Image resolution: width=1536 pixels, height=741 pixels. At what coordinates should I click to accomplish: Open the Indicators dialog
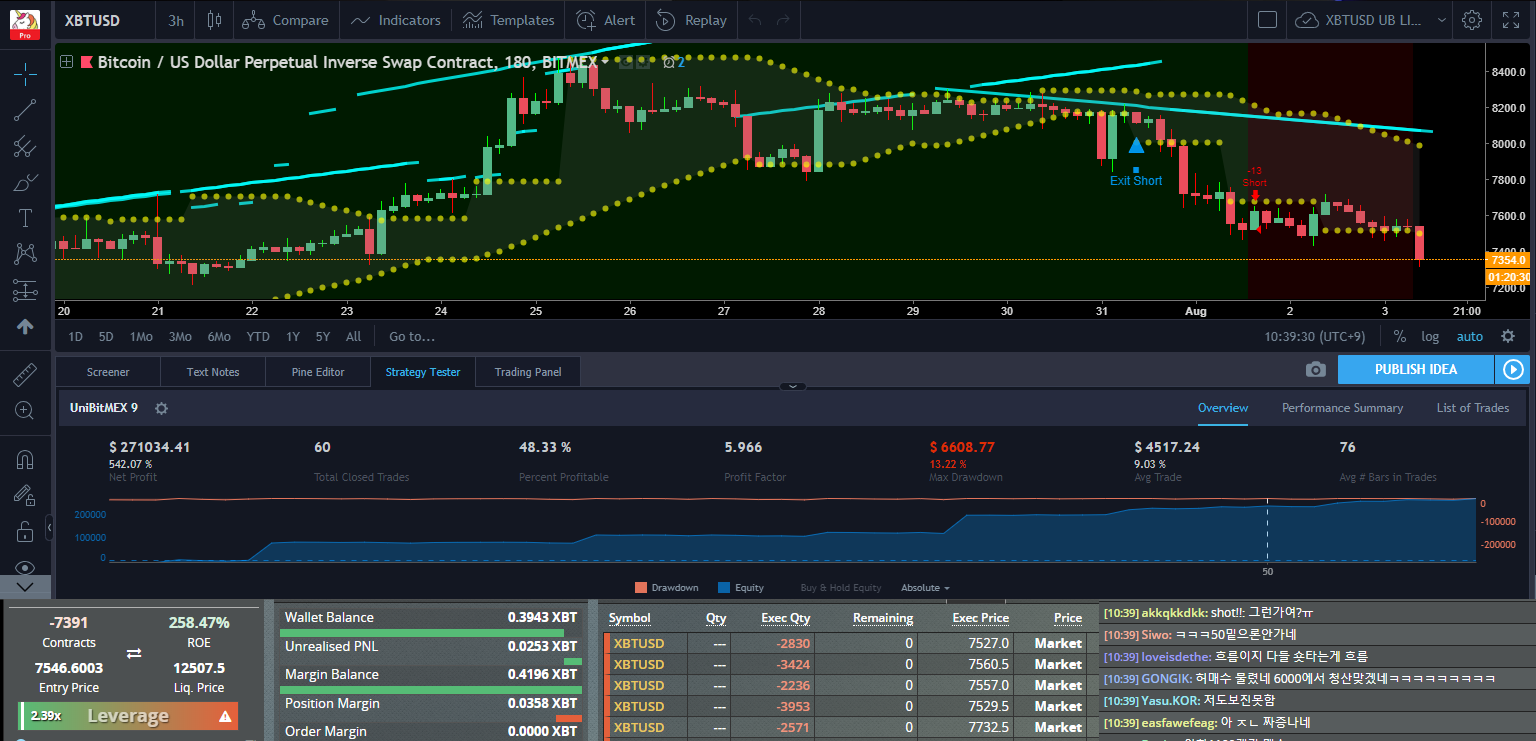click(x=396, y=20)
